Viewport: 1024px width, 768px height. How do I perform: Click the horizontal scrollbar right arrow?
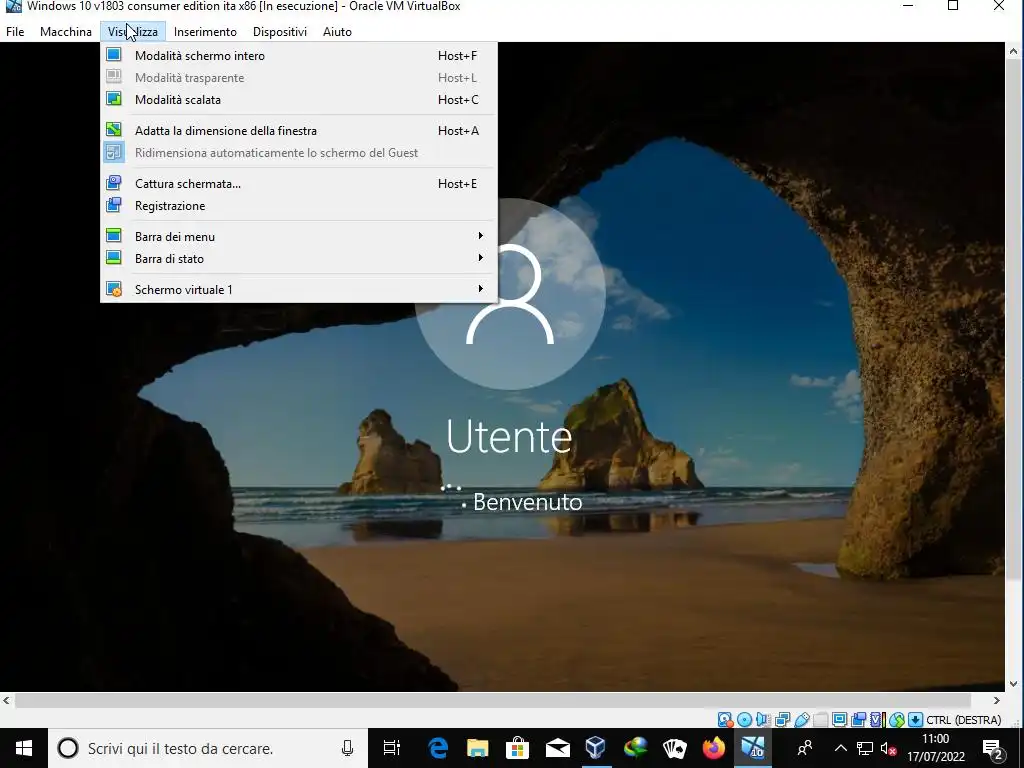tap(997, 701)
